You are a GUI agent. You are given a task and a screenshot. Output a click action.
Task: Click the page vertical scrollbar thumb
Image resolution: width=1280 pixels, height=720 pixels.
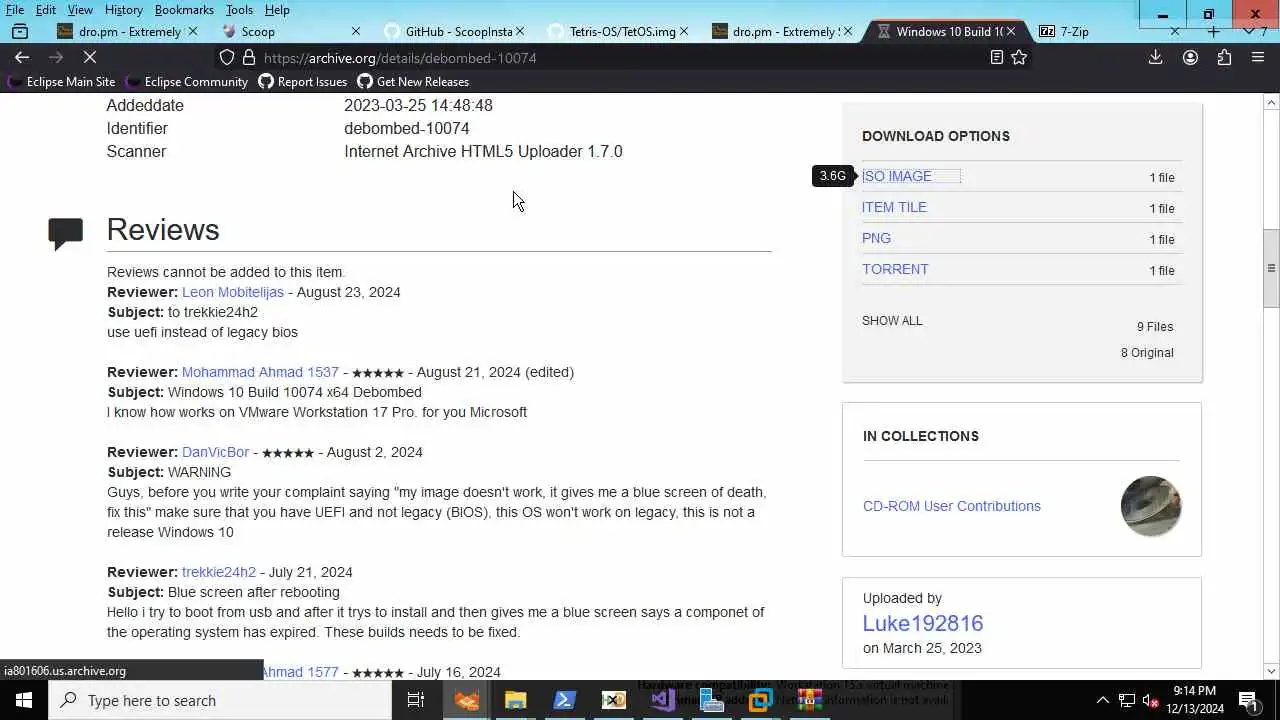[1271, 268]
